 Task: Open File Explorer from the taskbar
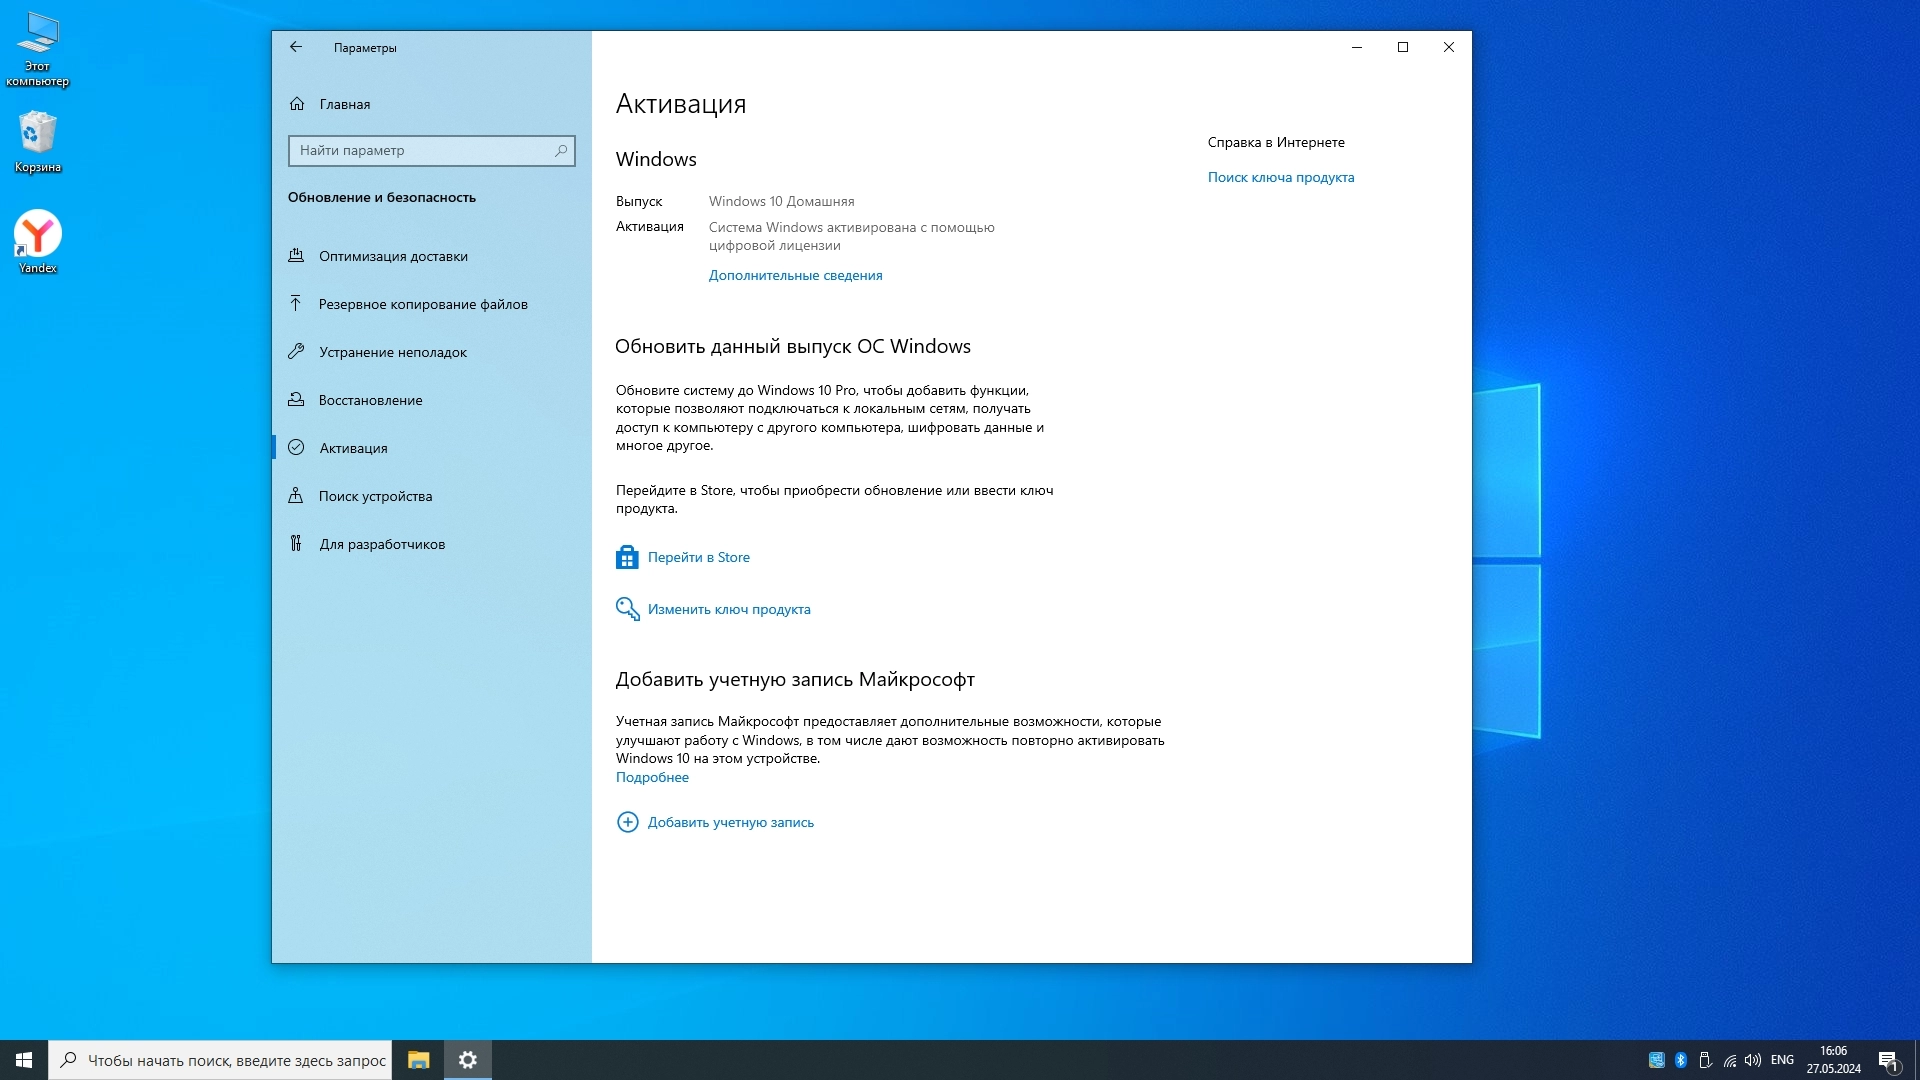[x=419, y=1060]
